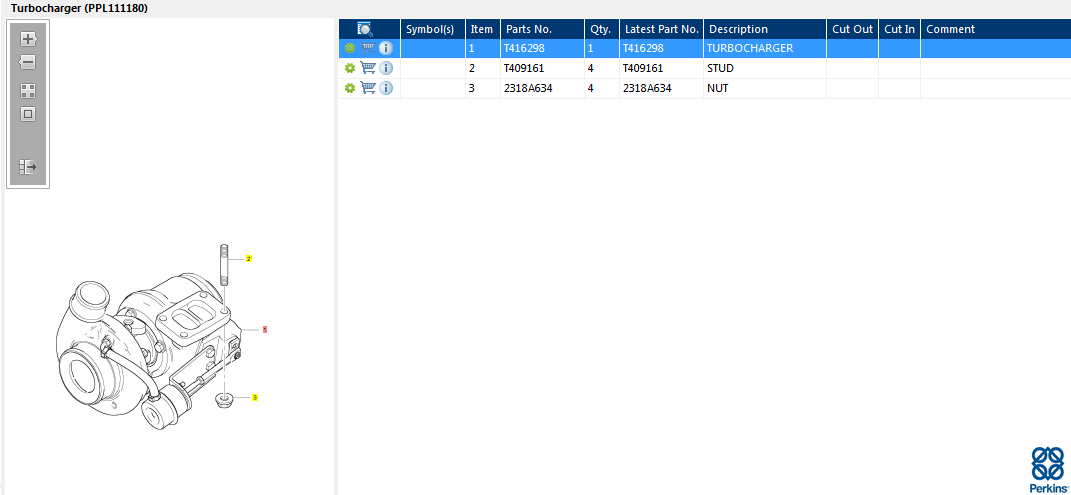Click green gear icon for TURBOCHARGER row
Viewport: 1071px width, 495px height.
(350, 48)
